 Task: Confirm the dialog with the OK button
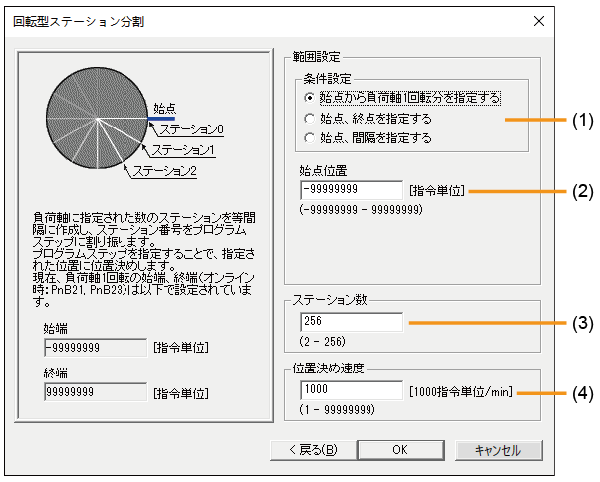pos(399,450)
